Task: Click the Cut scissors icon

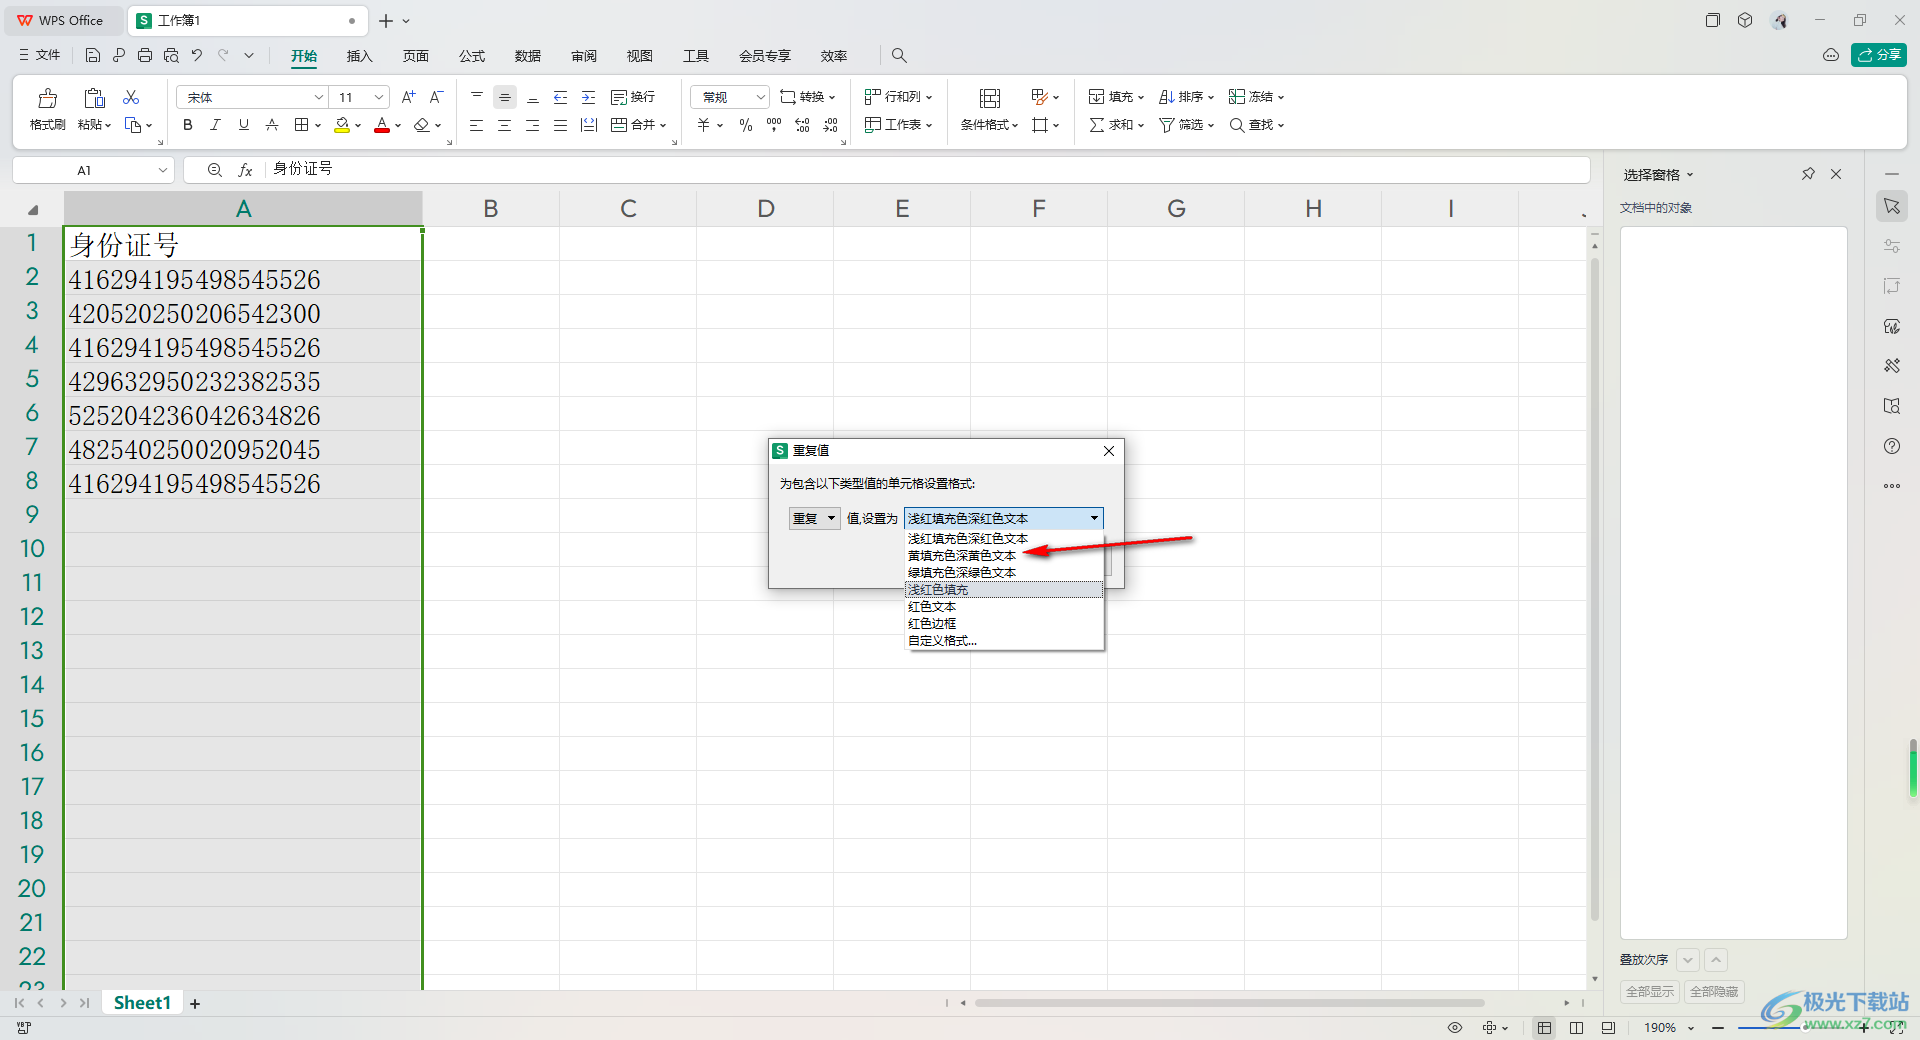Action: click(x=131, y=97)
